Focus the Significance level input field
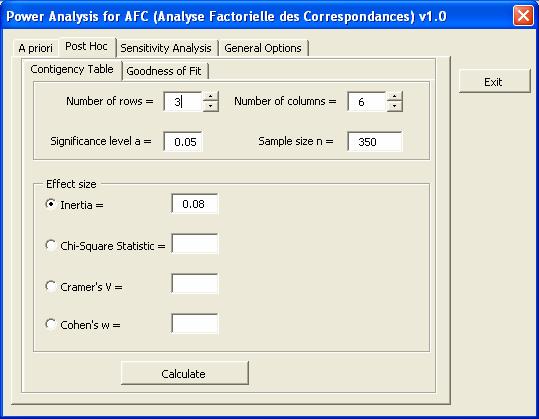Image resolution: width=539 pixels, height=419 pixels. pyautogui.click(x=183, y=141)
